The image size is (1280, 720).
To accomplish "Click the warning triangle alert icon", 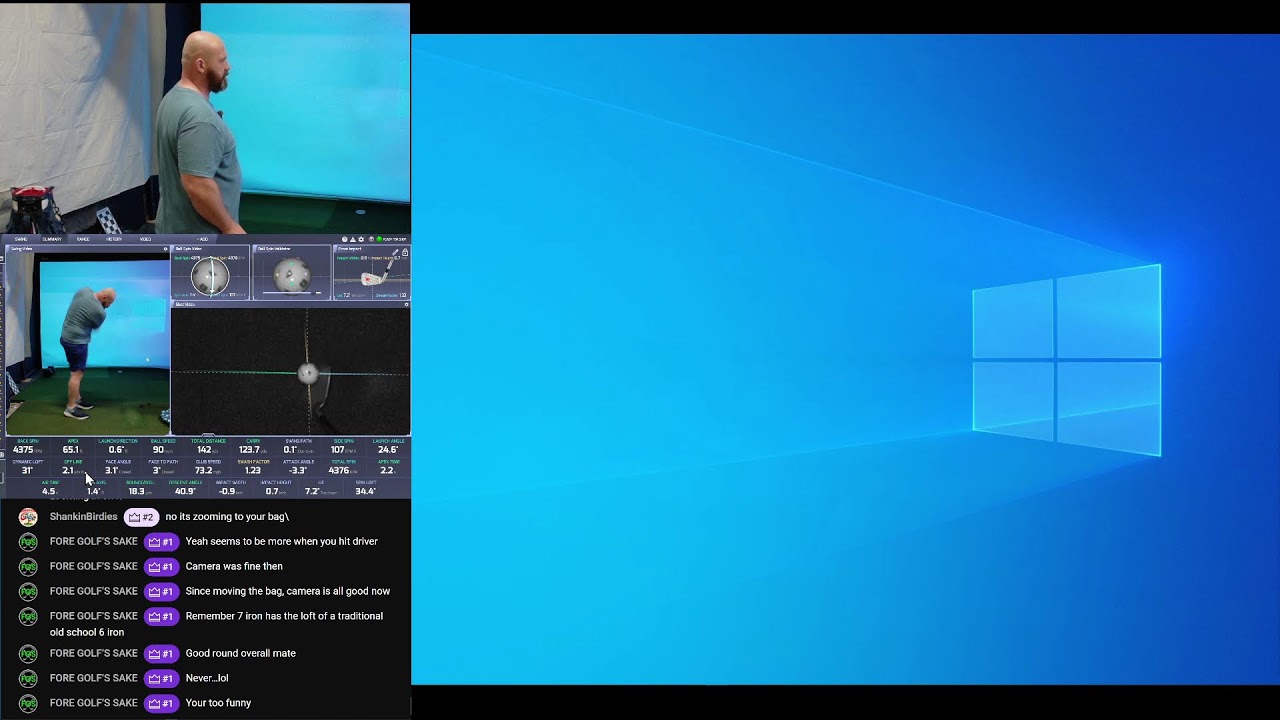I will pyautogui.click(x=353, y=240).
